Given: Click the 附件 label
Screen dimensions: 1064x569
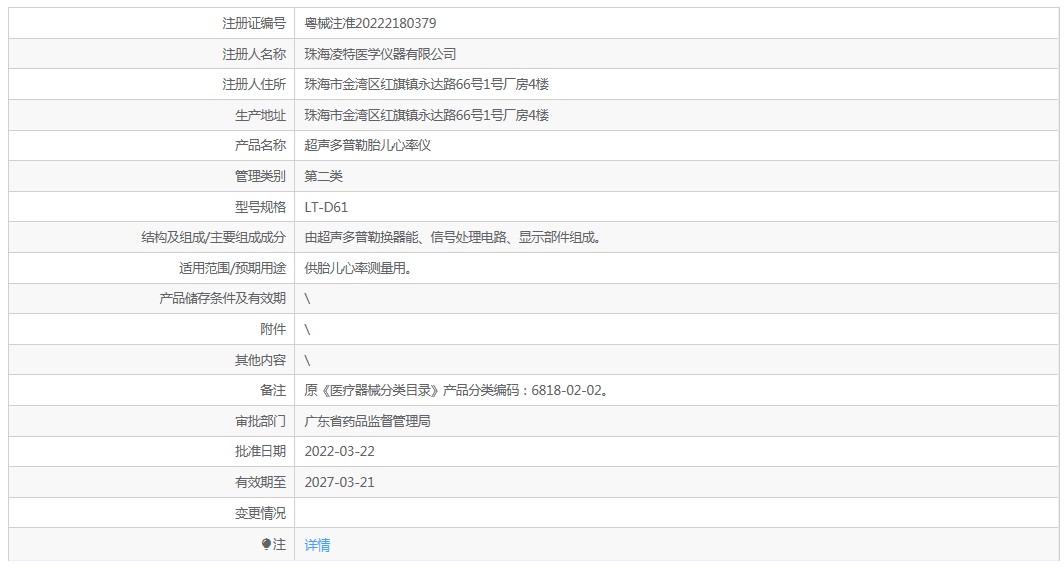Looking at the screenshot, I should (x=273, y=330).
